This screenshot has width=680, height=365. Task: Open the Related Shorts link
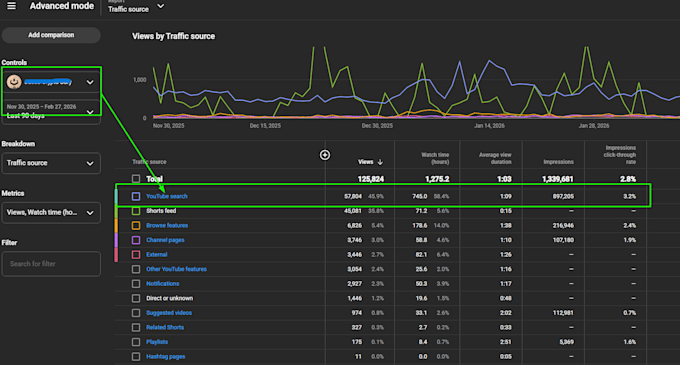(x=165, y=327)
